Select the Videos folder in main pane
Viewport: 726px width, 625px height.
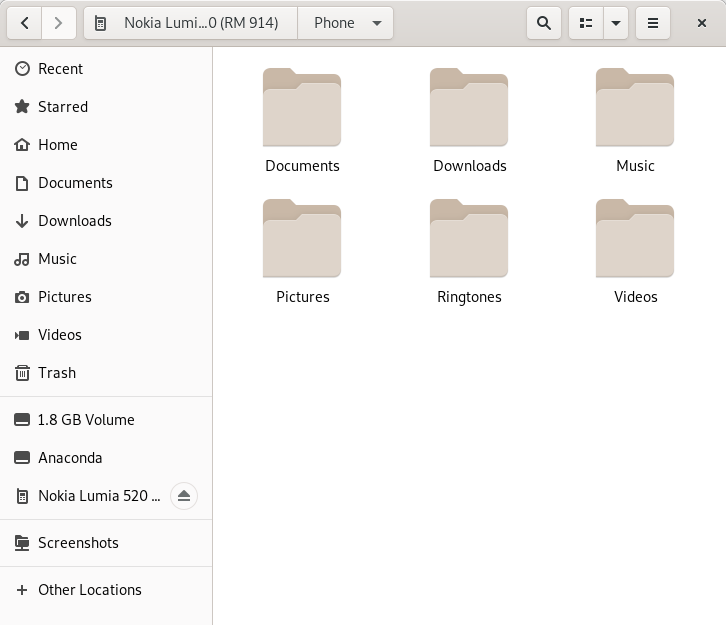pos(635,239)
